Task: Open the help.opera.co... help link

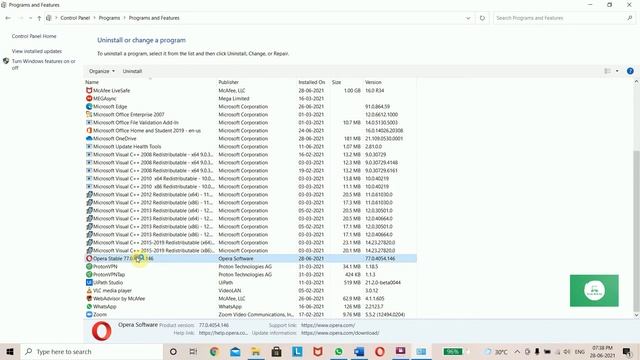Action: [223, 333]
